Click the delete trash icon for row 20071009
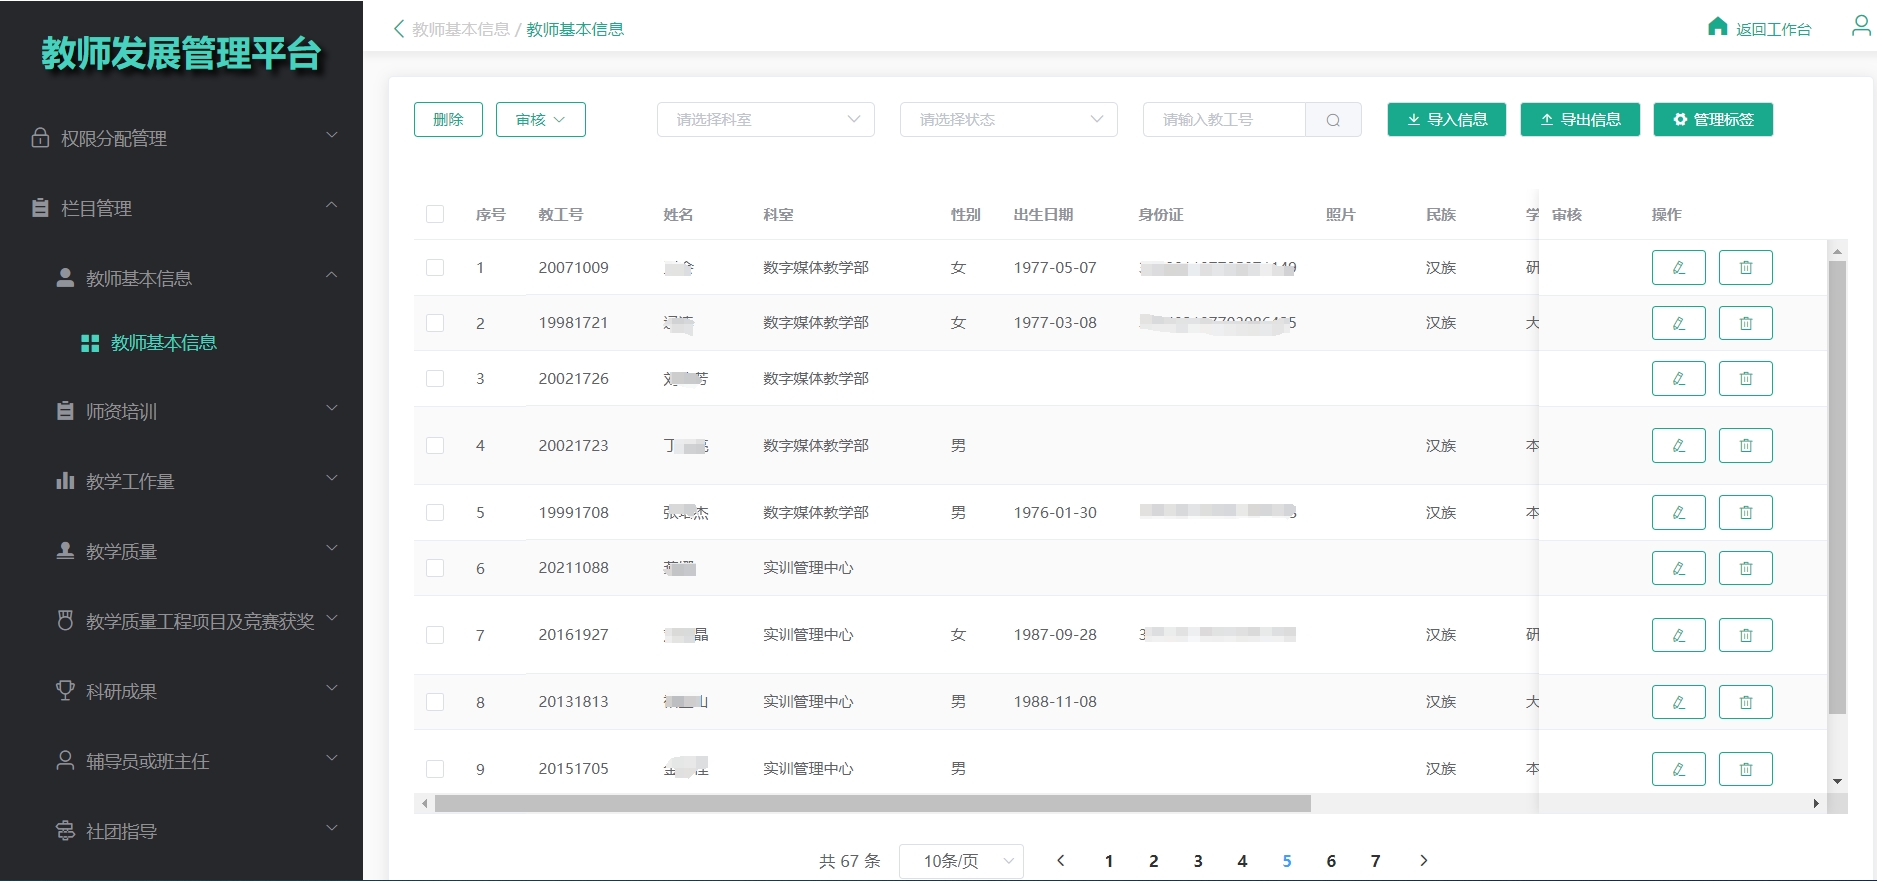Screen dimensions: 1877x881 click(1745, 268)
